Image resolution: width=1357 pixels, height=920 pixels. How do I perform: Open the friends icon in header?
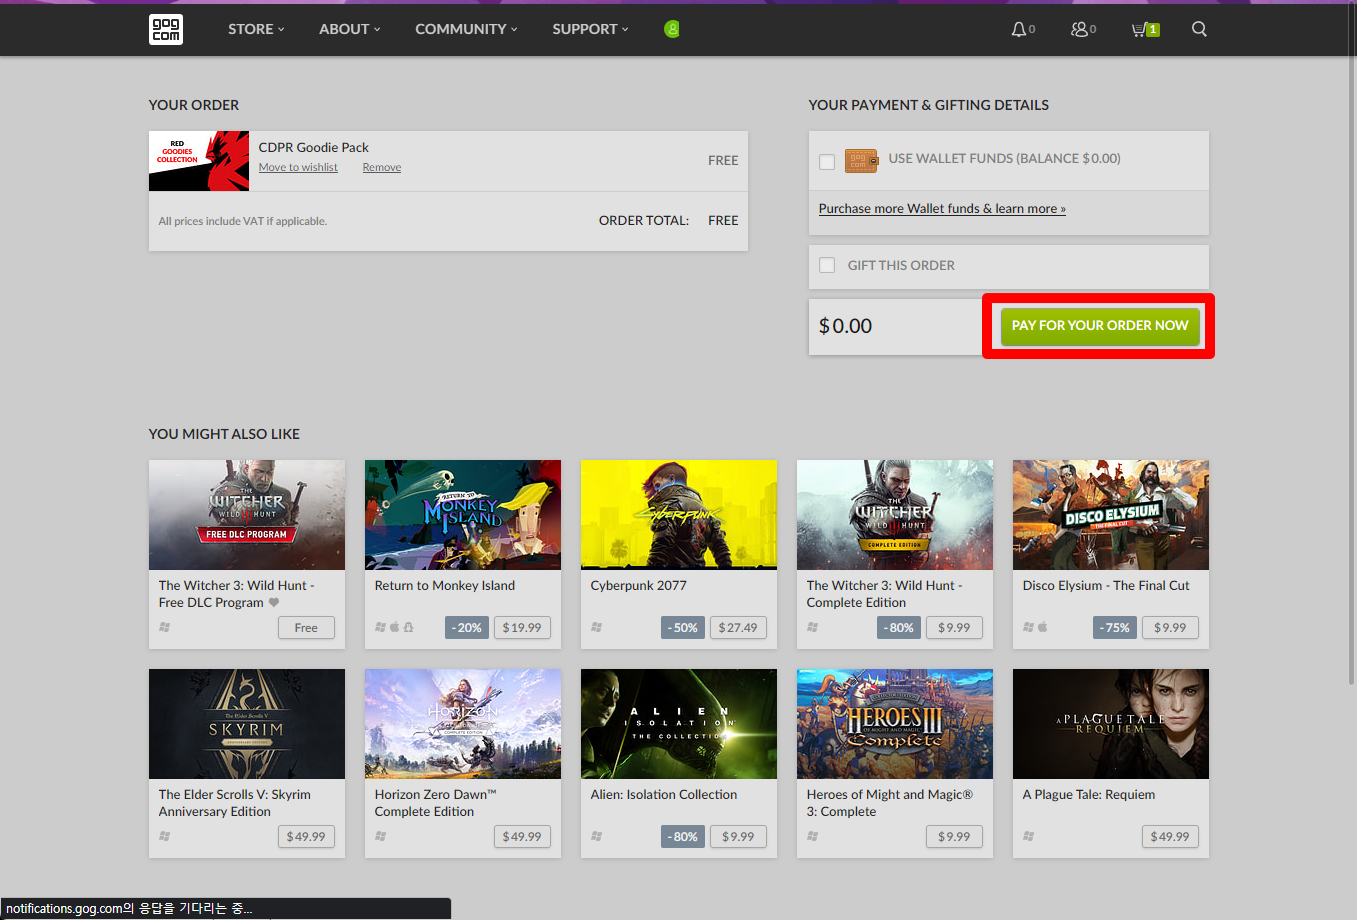pos(1079,29)
